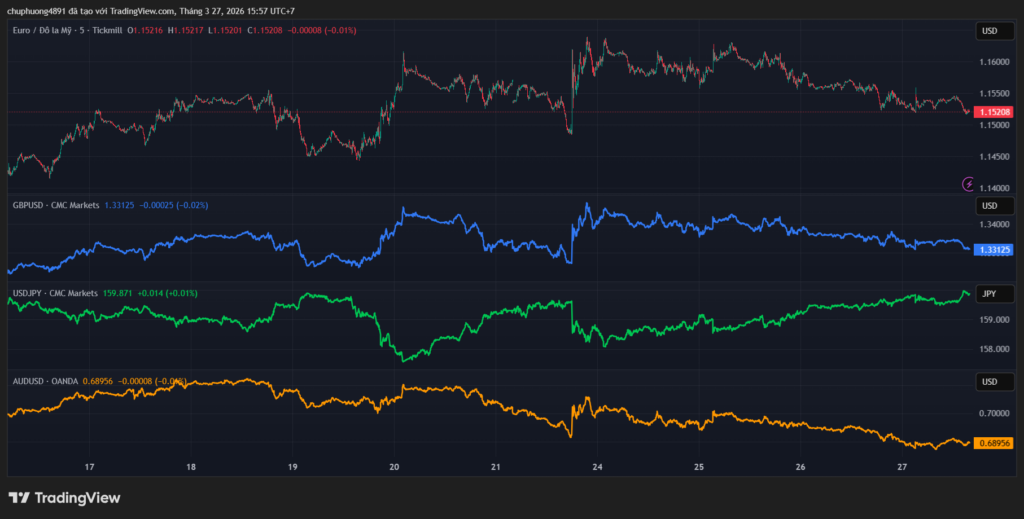Select the AUDUSD OANDA legend label
Image resolution: width=1024 pixels, height=519 pixels.
(x=44, y=381)
